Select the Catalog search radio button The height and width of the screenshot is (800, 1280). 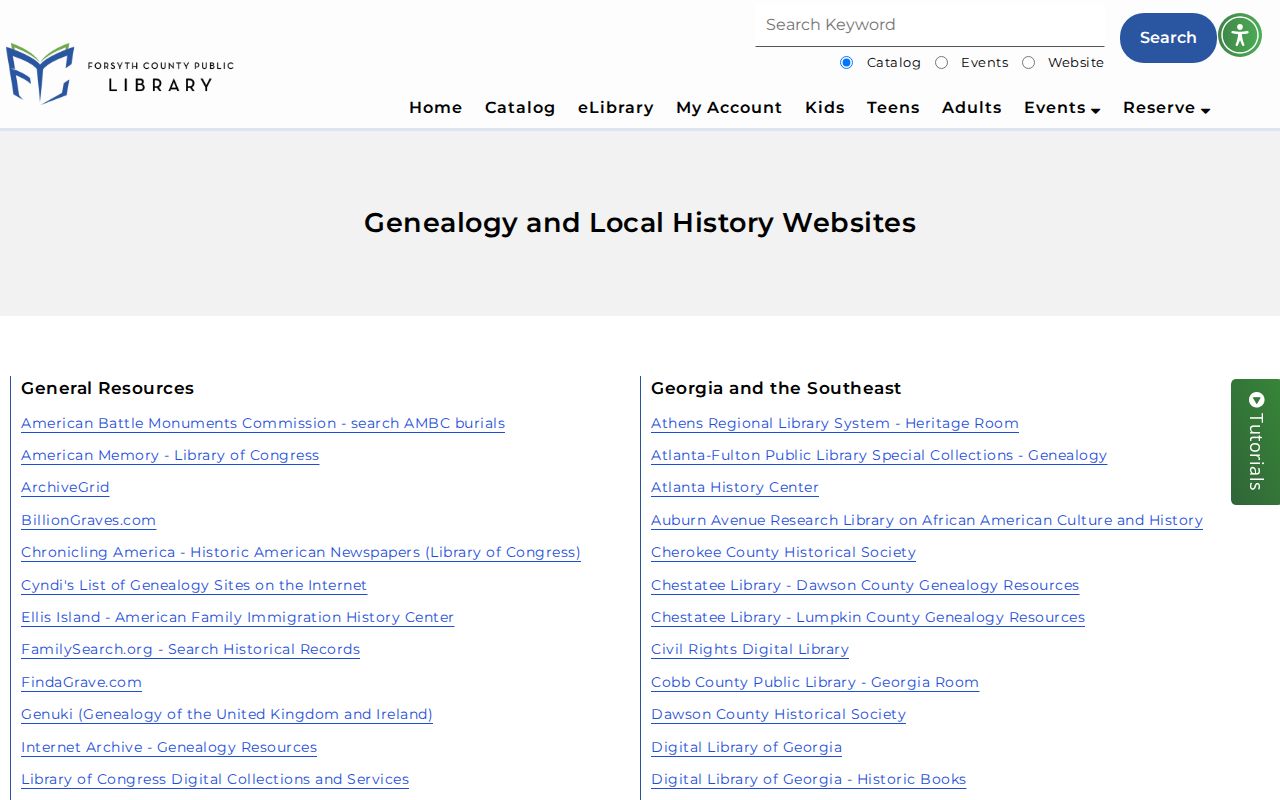click(x=847, y=63)
